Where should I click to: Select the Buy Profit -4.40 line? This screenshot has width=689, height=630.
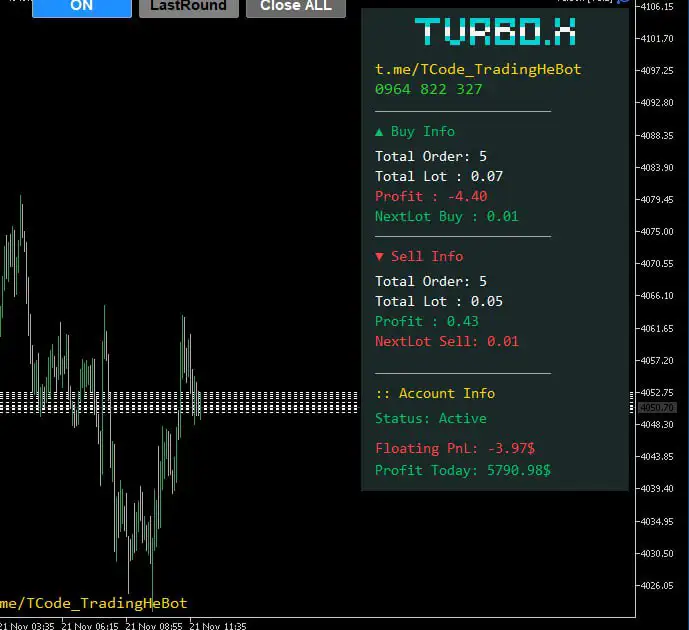[x=431, y=196]
